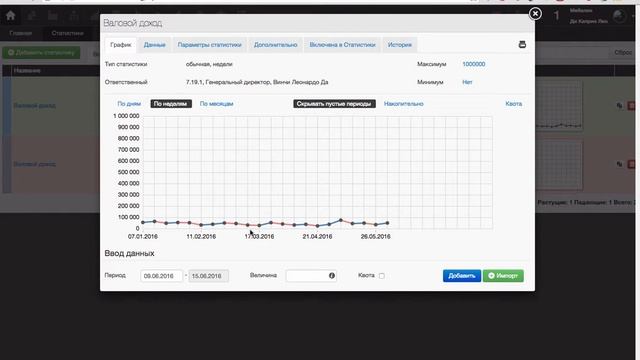Show chart По дням
Viewport: 640px width, 360px height.
[x=129, y=104]
